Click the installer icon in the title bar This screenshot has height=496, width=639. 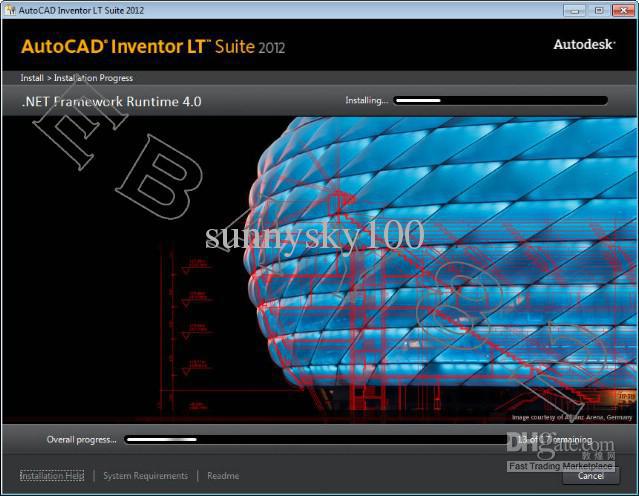click(x=10, y=9)
